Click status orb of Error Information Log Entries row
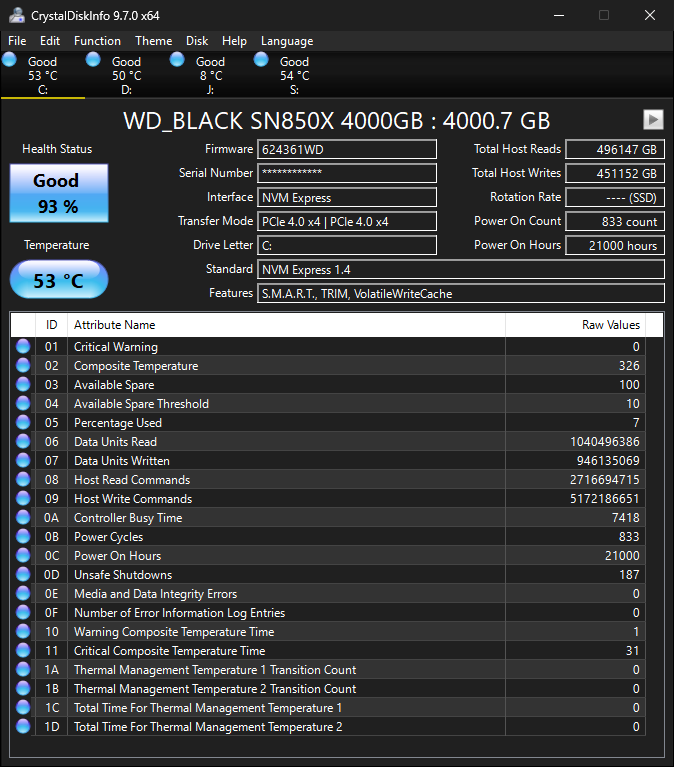The image size is (674, 767). pyautogui.click(x=23, y=612)
